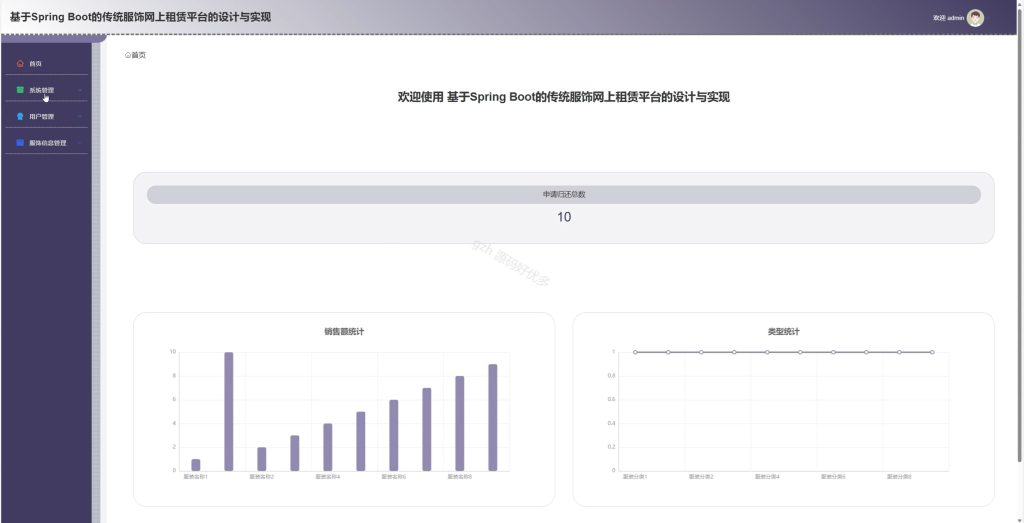Click the 首页 breadcrumb link
Screen dimensions: 1024x523
pos(138,55)
